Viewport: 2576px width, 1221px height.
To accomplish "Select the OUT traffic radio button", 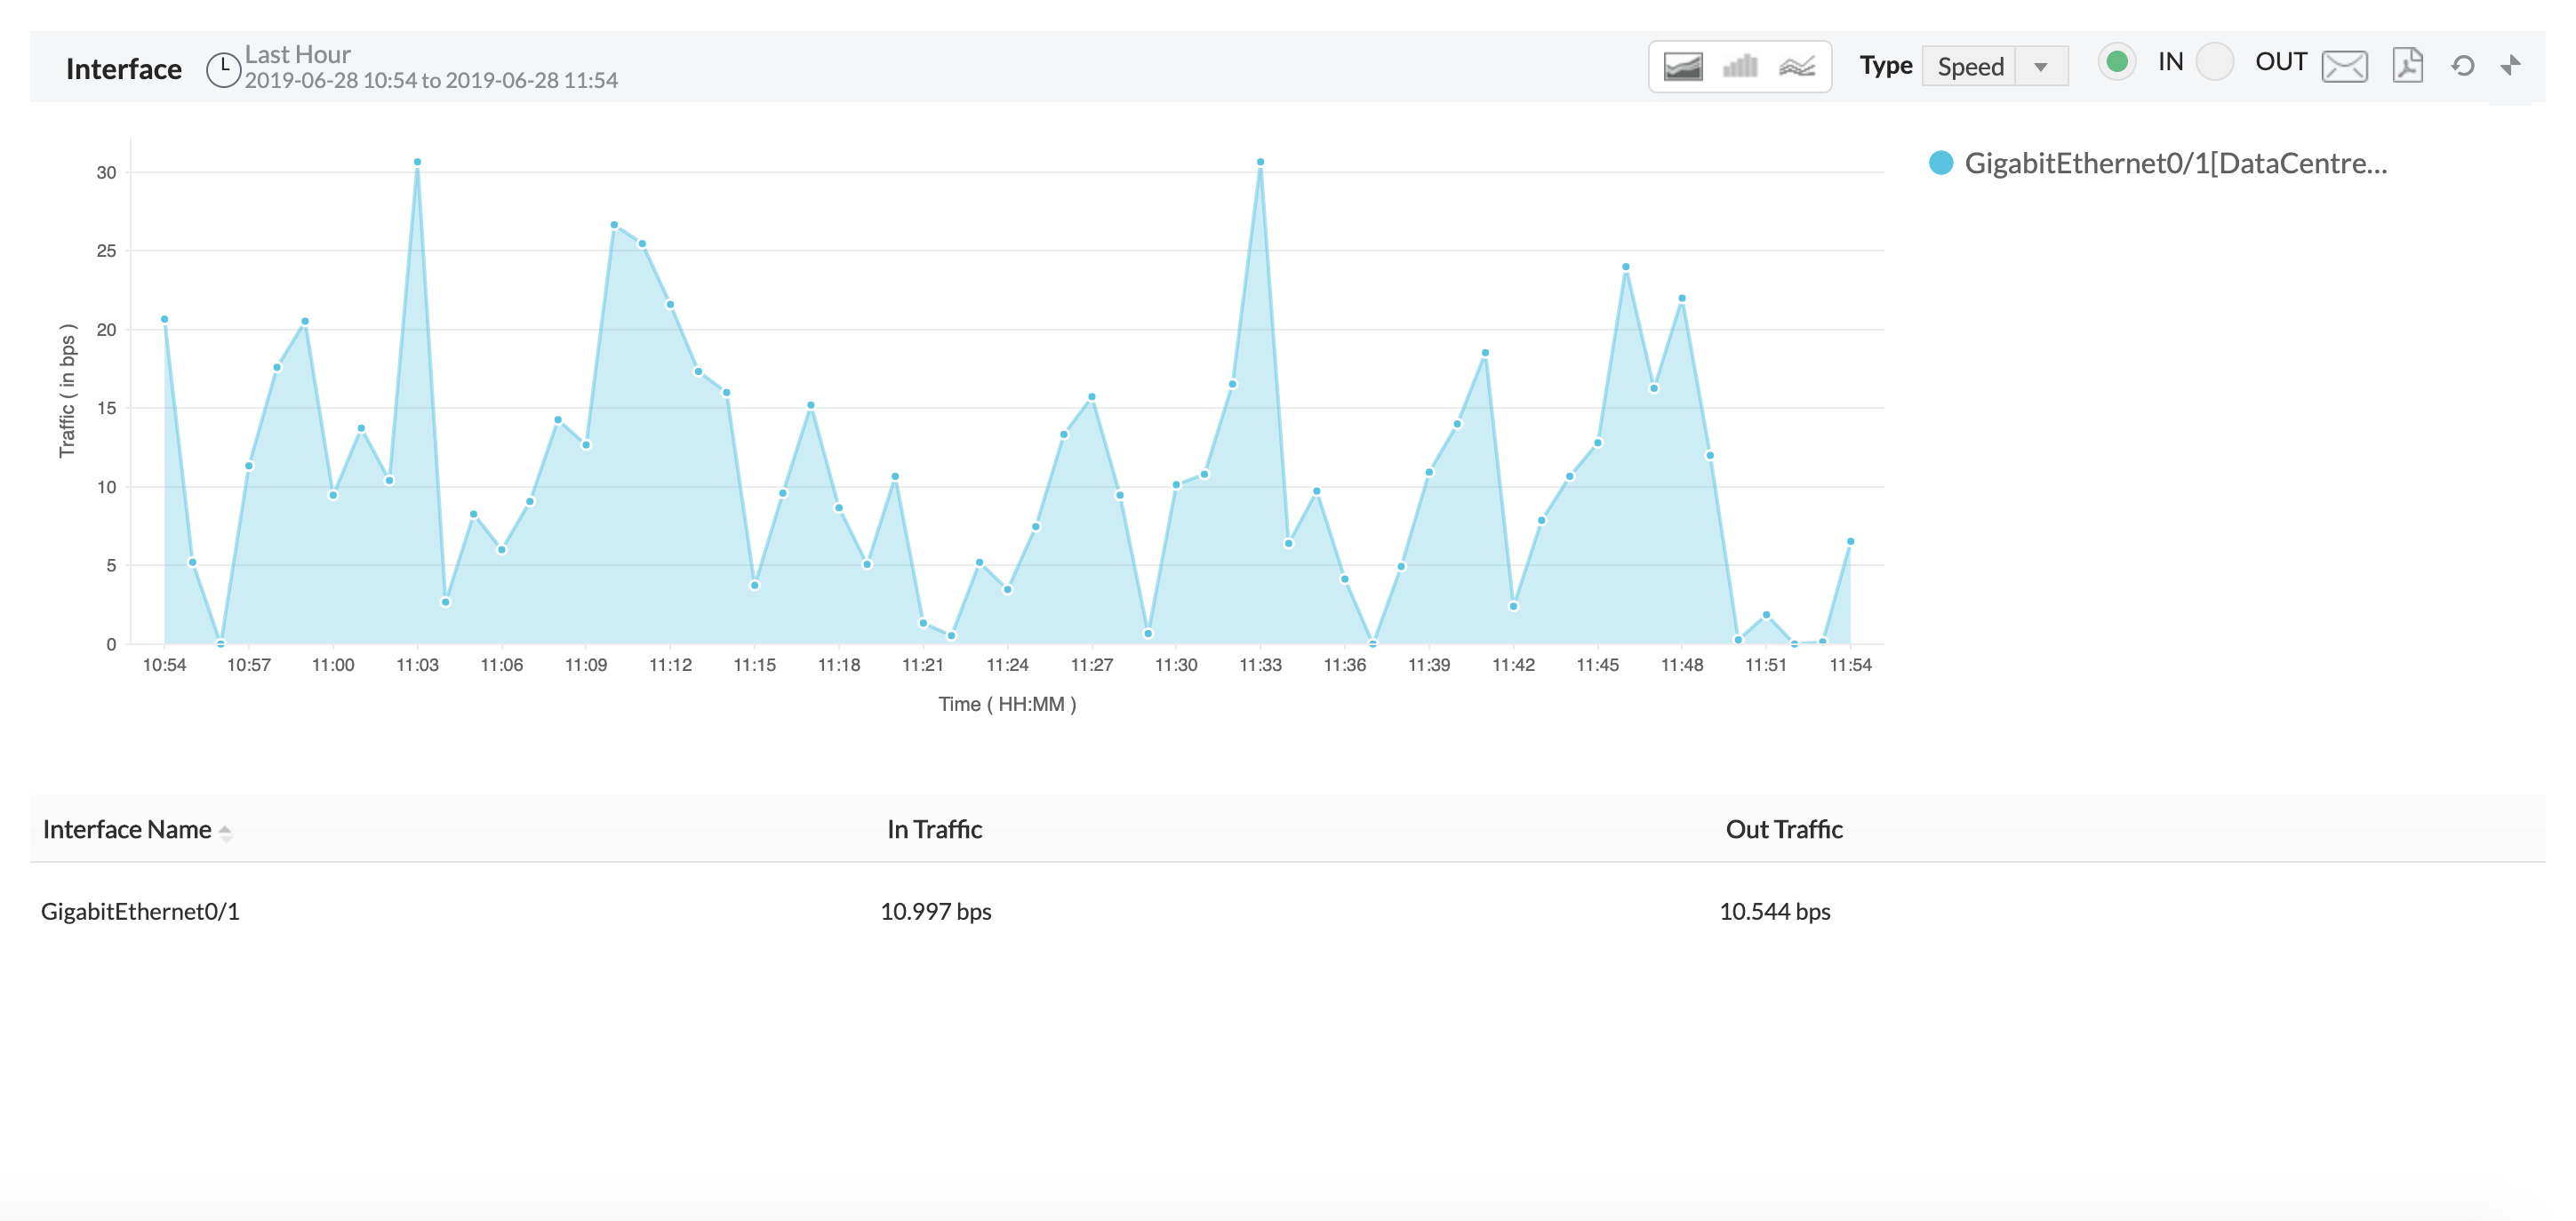I will pos(2214,62).
